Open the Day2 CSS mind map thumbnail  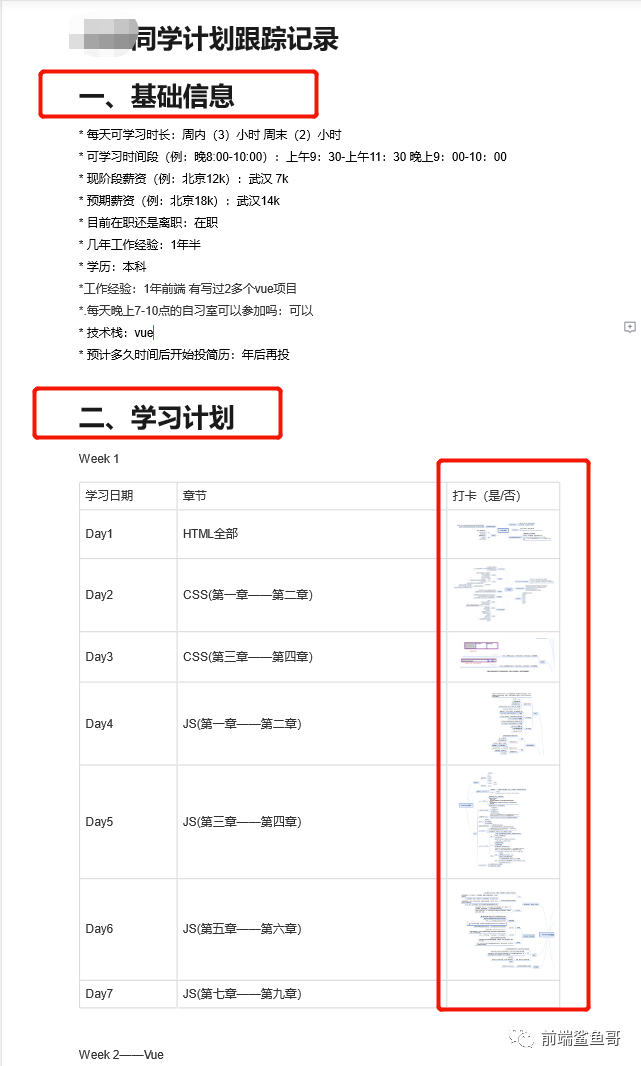[x=504, y=594]
